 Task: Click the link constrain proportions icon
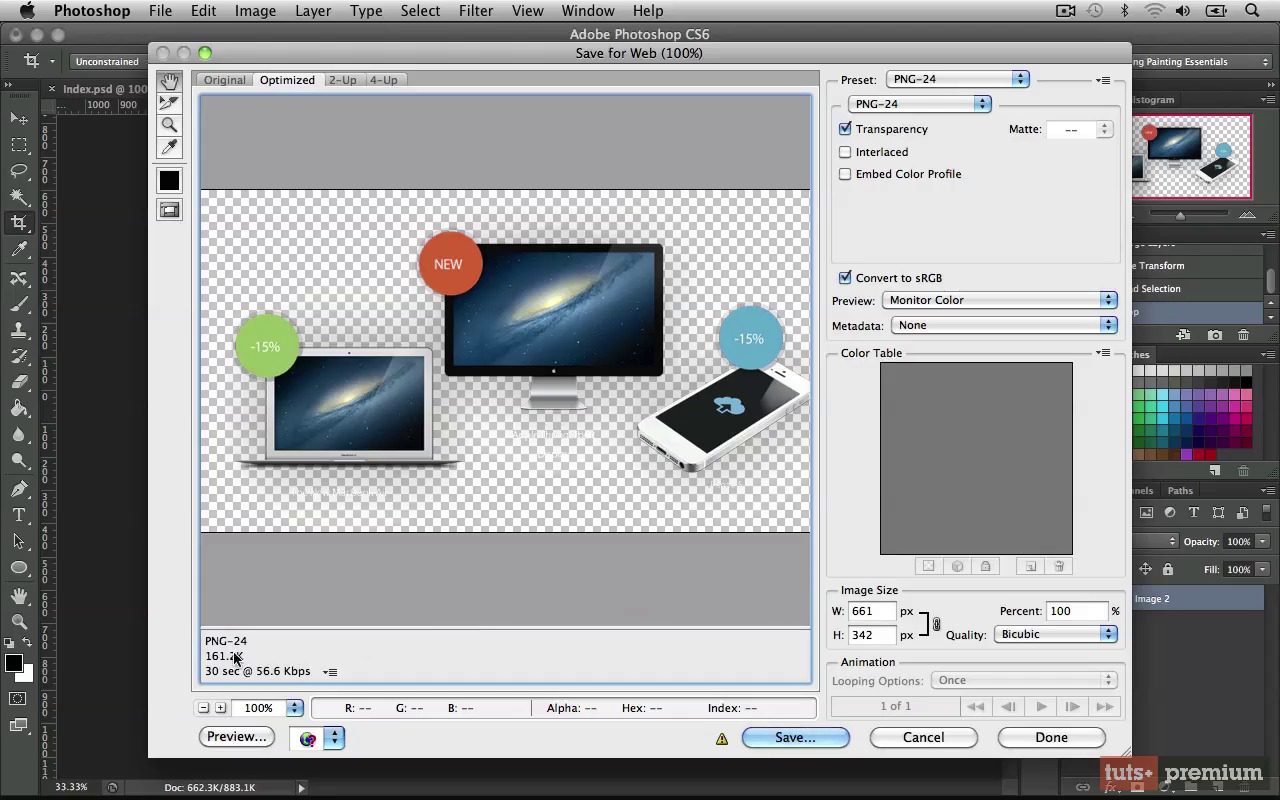pyautogui.click(x=936, y=624)
